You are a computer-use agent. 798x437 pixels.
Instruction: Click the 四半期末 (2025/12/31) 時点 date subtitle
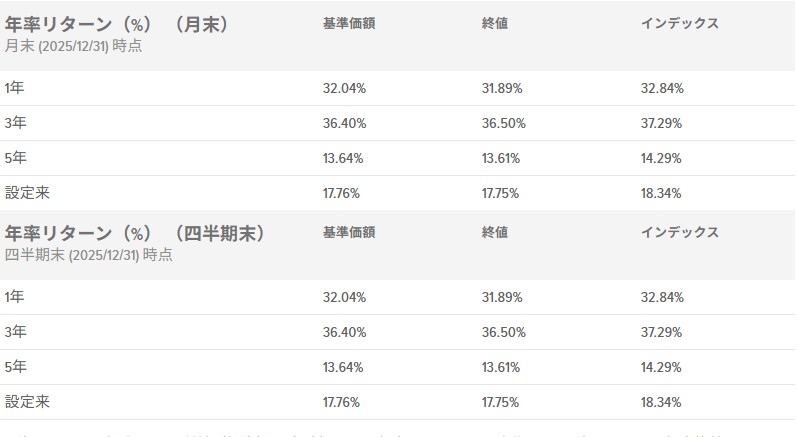tap(88, 255)
